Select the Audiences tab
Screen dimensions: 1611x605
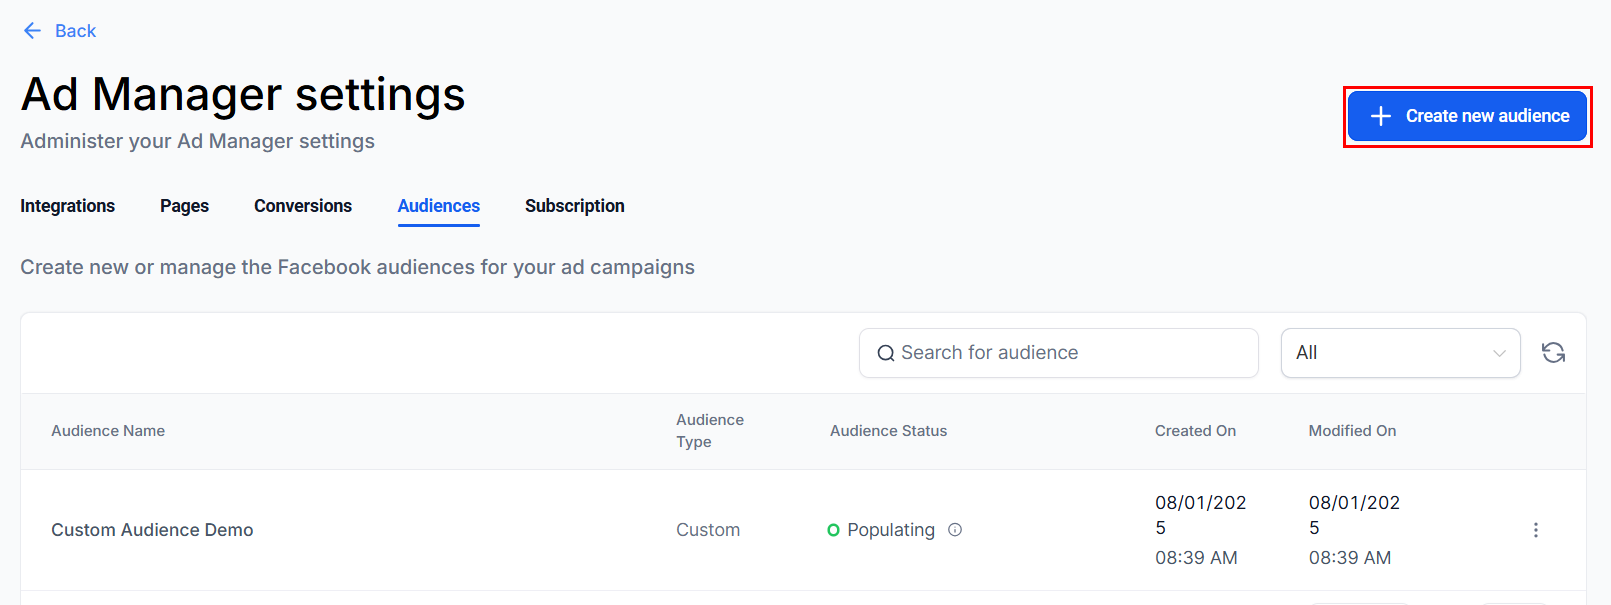point(439,206)
